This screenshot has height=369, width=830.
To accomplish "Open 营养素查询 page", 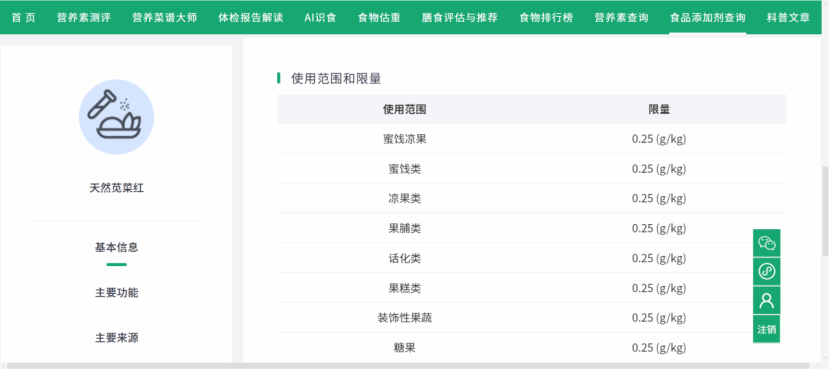I will [x=621, y=17].
